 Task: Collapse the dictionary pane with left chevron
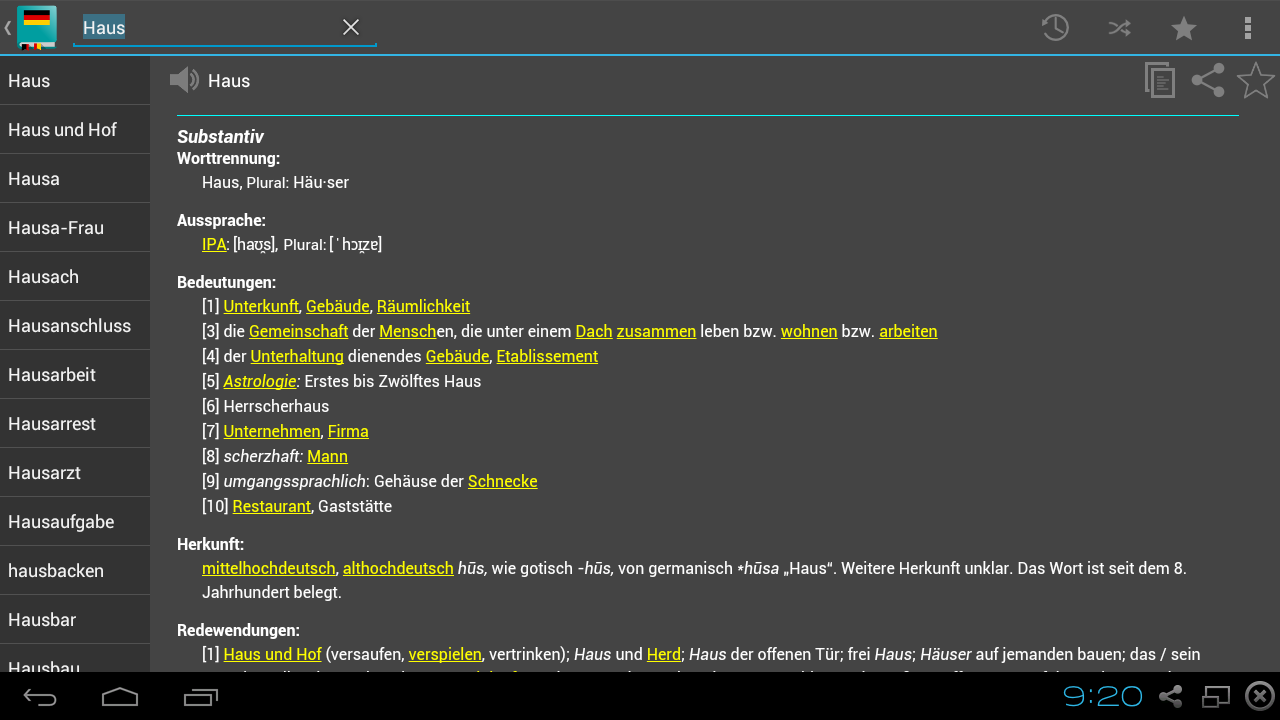click(x=6, y=27)
